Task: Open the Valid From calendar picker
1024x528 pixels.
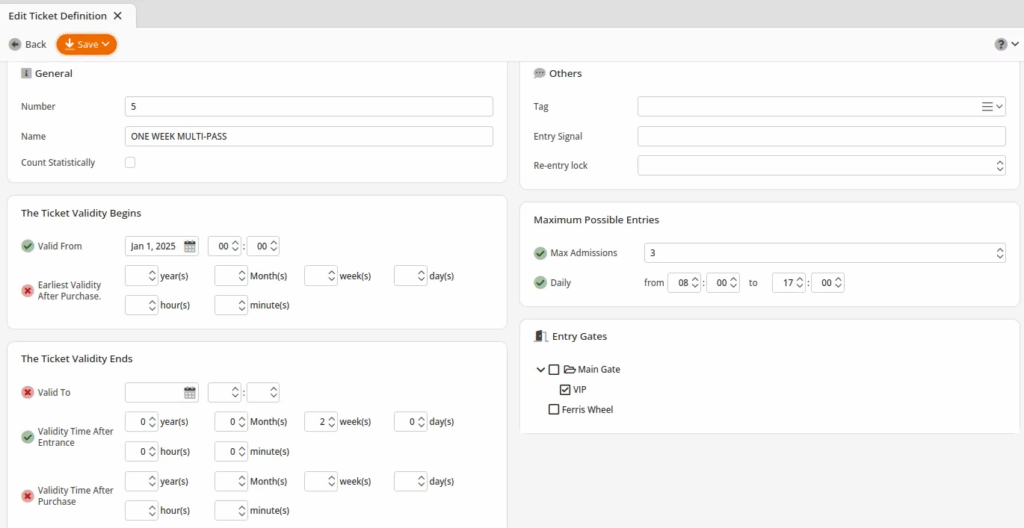Action: [x=189, y=246]
